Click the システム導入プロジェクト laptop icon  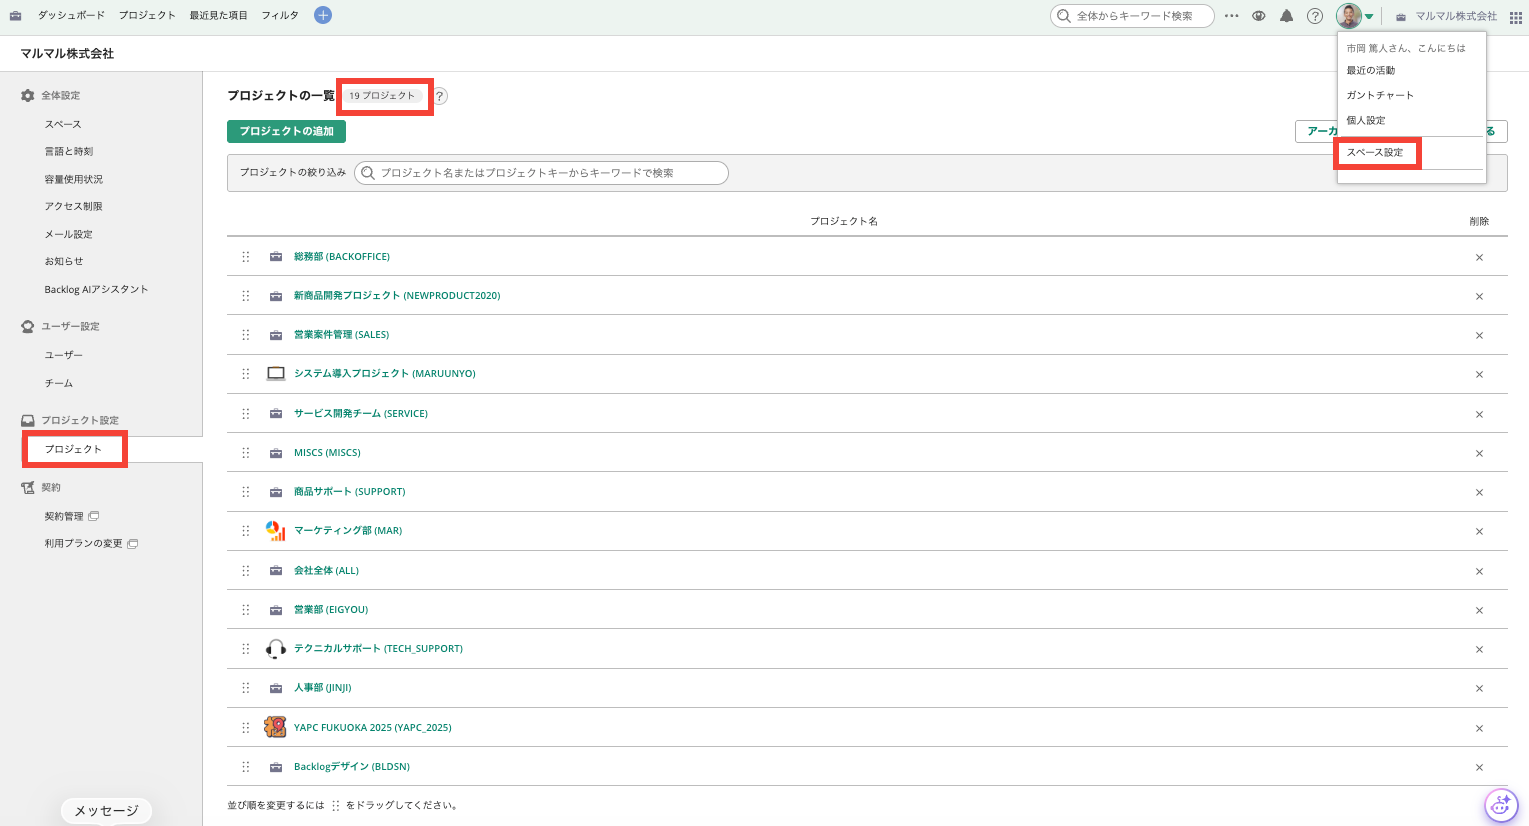click(276, 374)
